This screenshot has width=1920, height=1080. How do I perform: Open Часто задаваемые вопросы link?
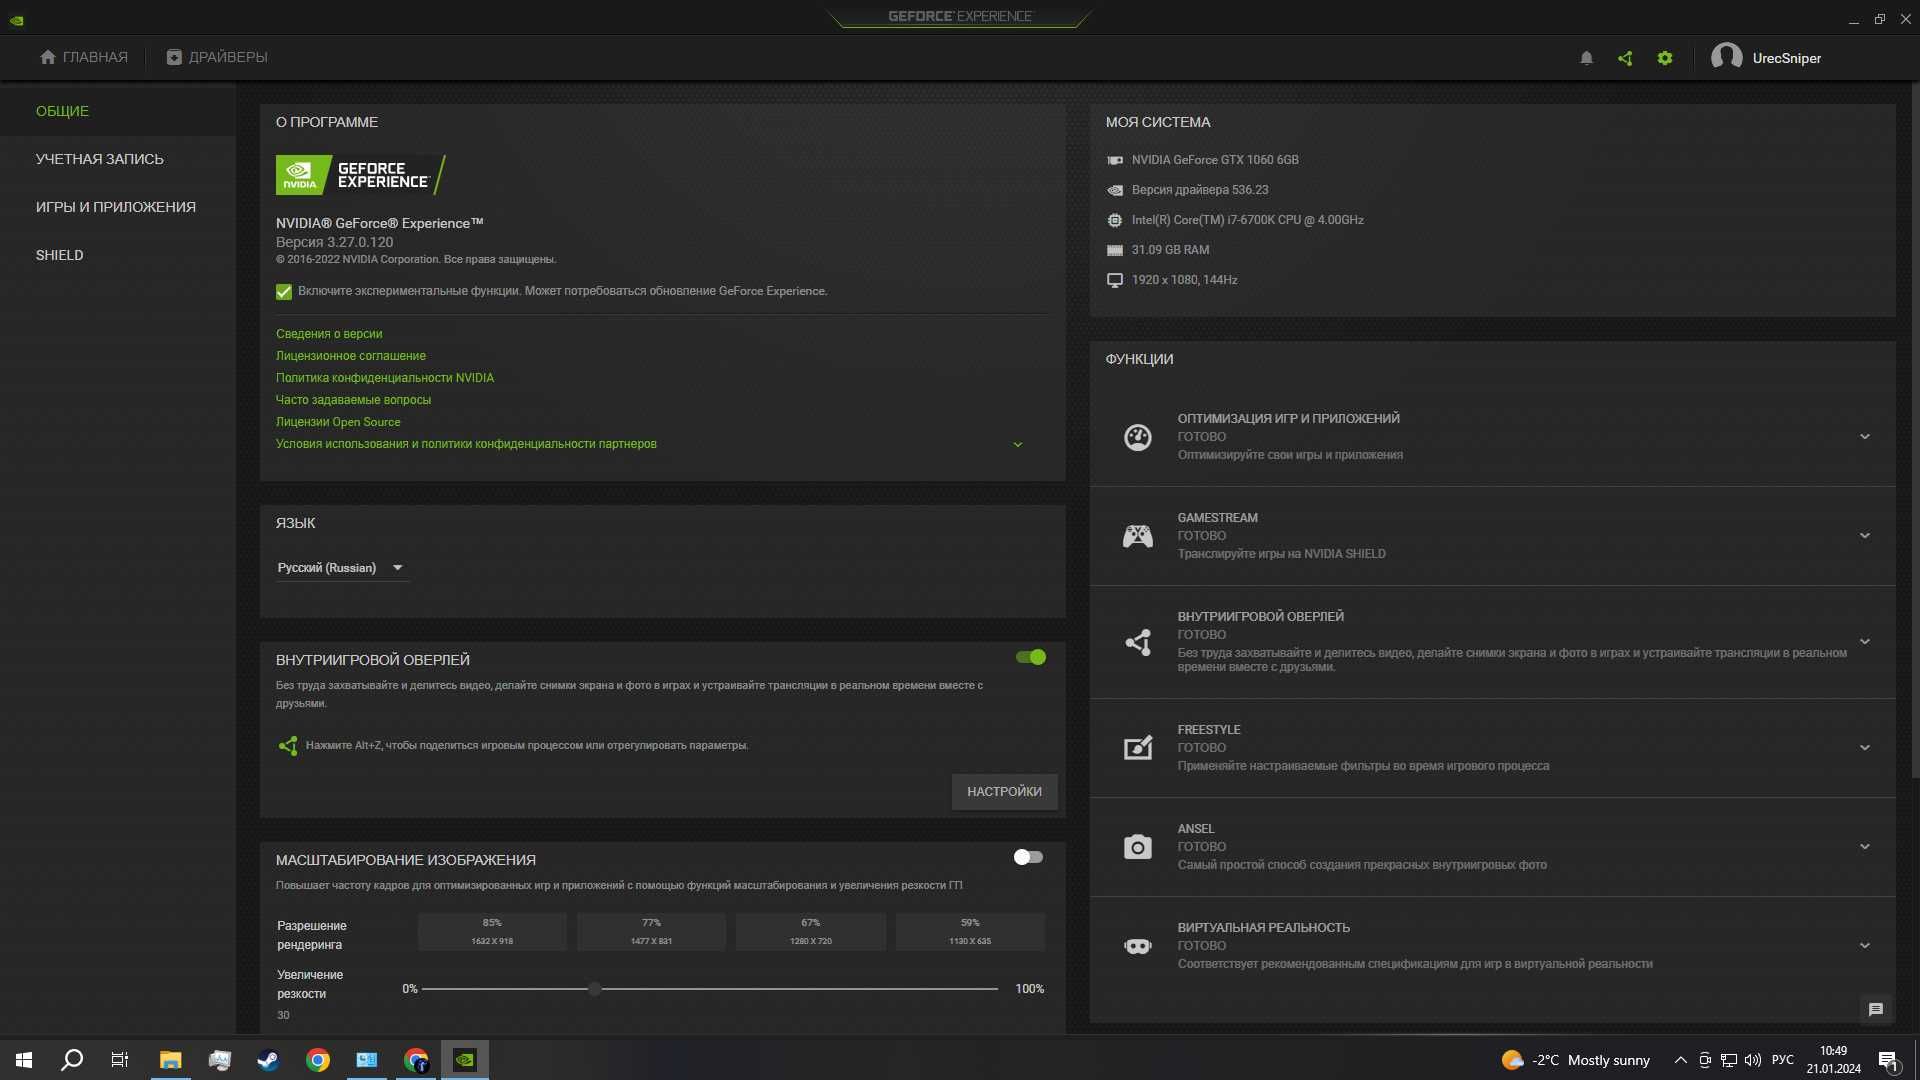point(353,400)
